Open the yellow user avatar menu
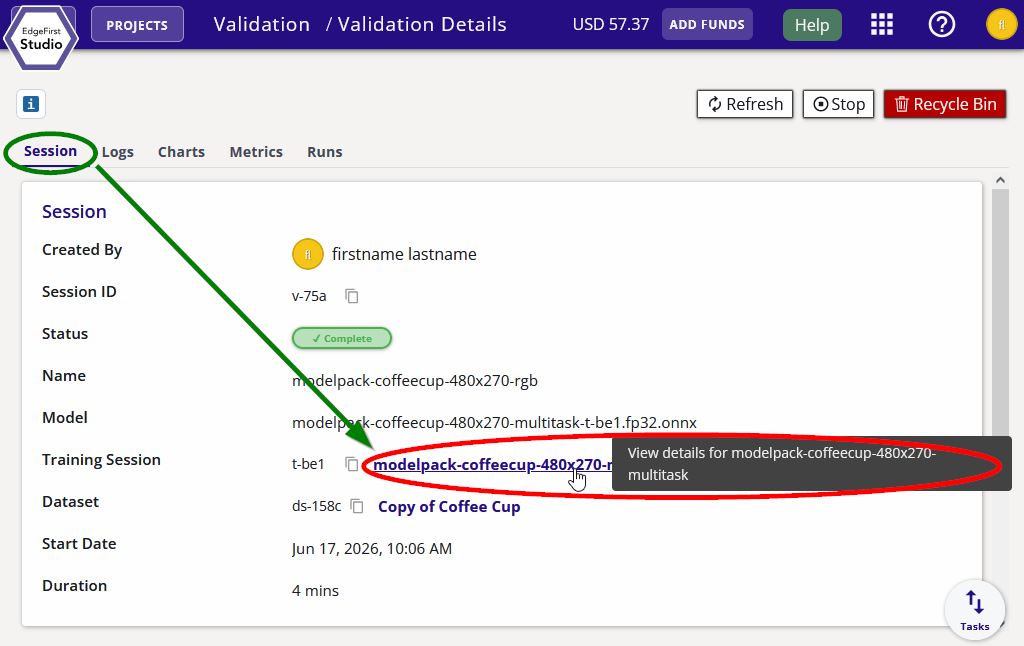Screen dimensions: 1024x646 1001,25
